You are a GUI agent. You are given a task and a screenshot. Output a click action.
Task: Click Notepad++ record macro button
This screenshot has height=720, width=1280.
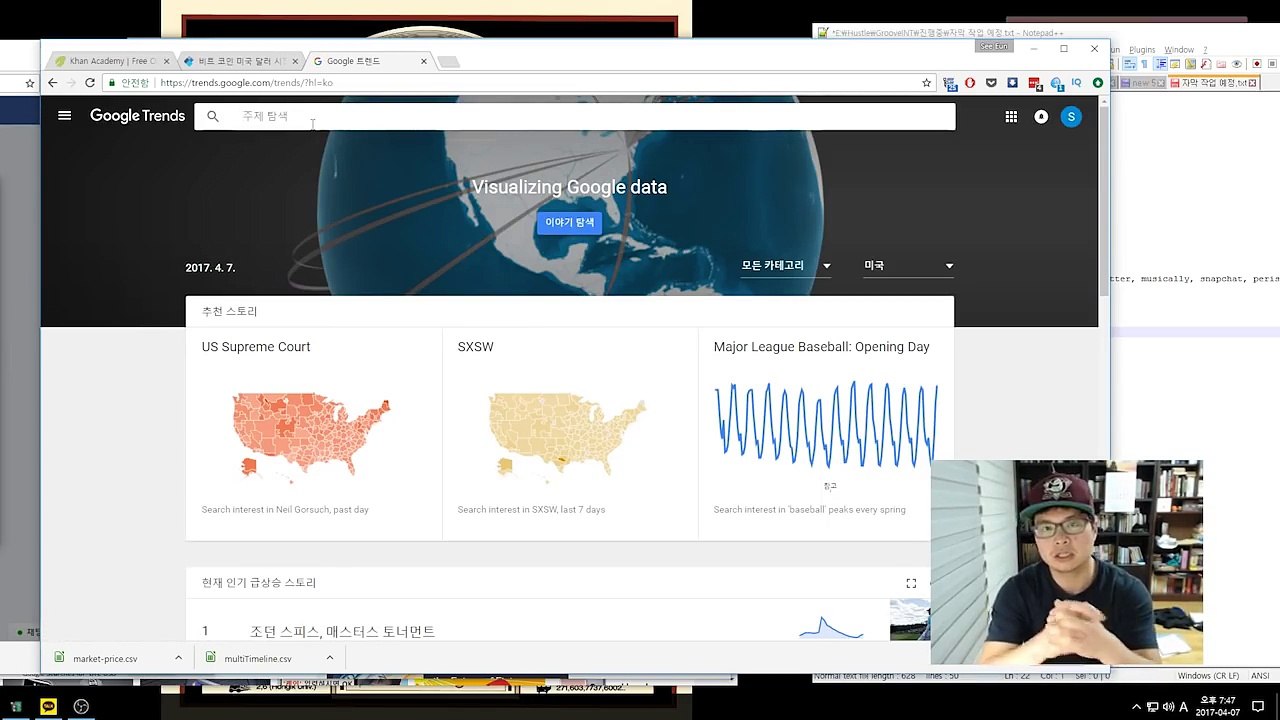coord(1257,64)
